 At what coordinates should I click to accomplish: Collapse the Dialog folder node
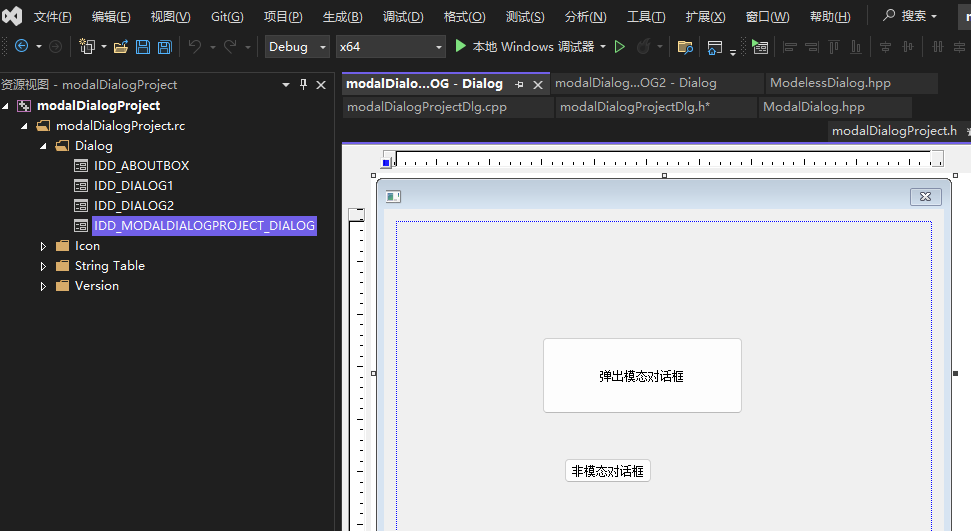pyautogui.click(x=43, y=146)
